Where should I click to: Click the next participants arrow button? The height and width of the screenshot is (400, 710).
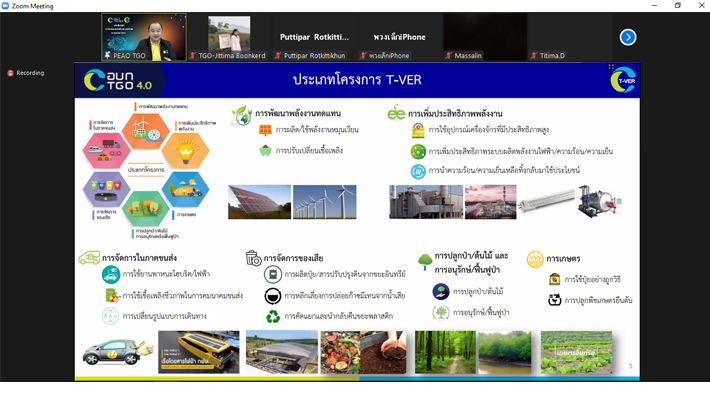[x=628, y=37]
